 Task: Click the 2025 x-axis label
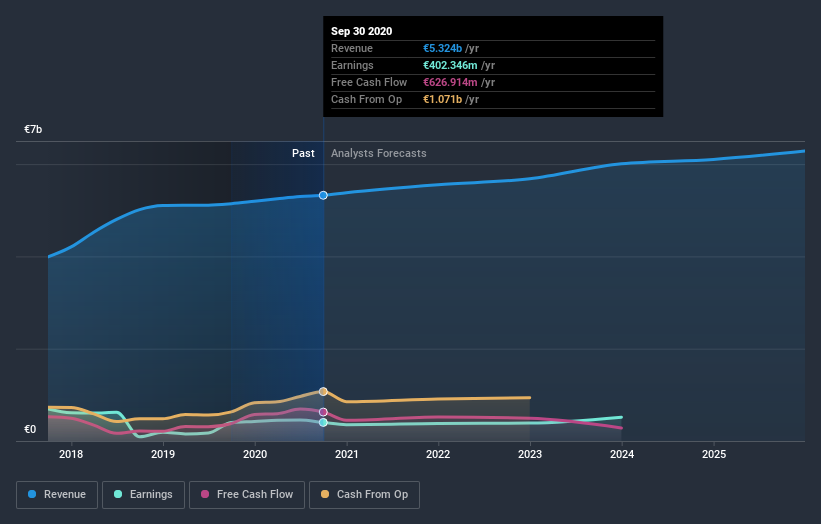point(714,454)
